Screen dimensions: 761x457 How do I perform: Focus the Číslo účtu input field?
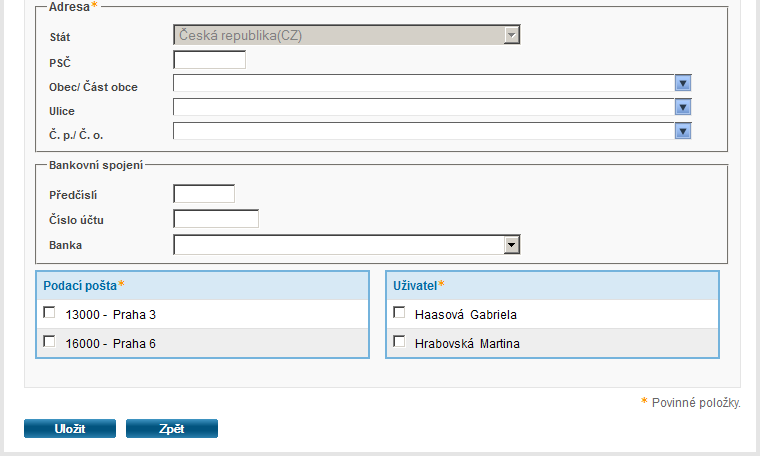(x=216, y=219)
